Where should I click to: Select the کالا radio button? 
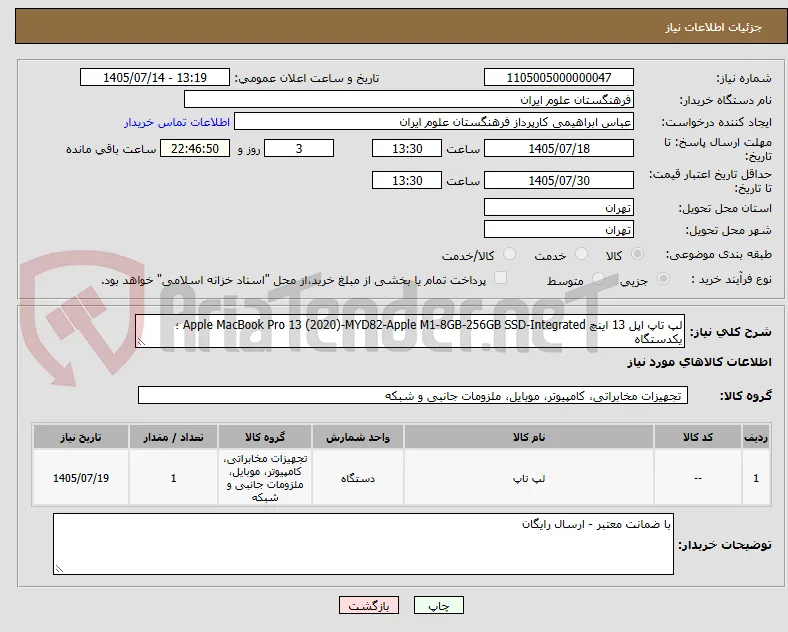[x=637, y=254]
